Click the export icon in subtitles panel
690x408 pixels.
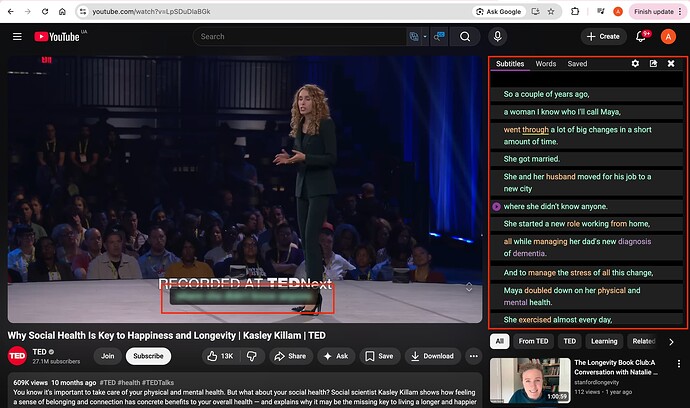click(653, 64)
